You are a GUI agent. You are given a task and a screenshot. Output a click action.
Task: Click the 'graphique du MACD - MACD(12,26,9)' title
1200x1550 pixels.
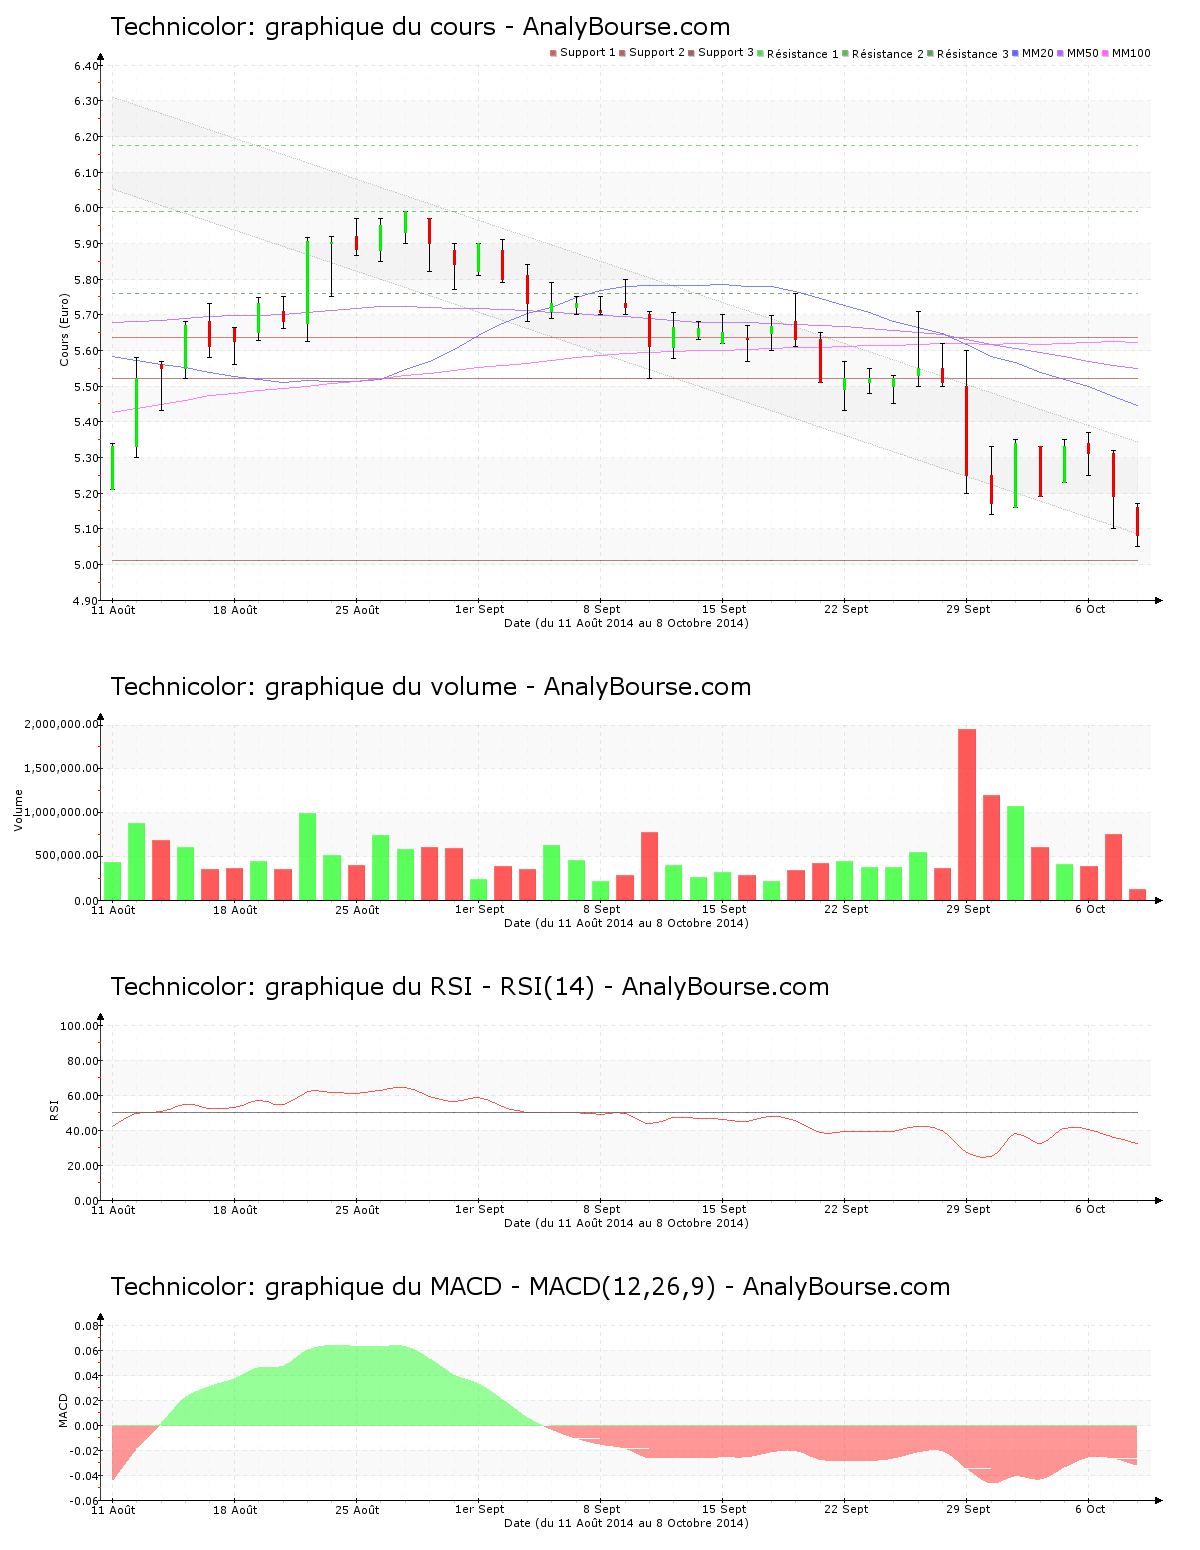(x=530, y=1287)
